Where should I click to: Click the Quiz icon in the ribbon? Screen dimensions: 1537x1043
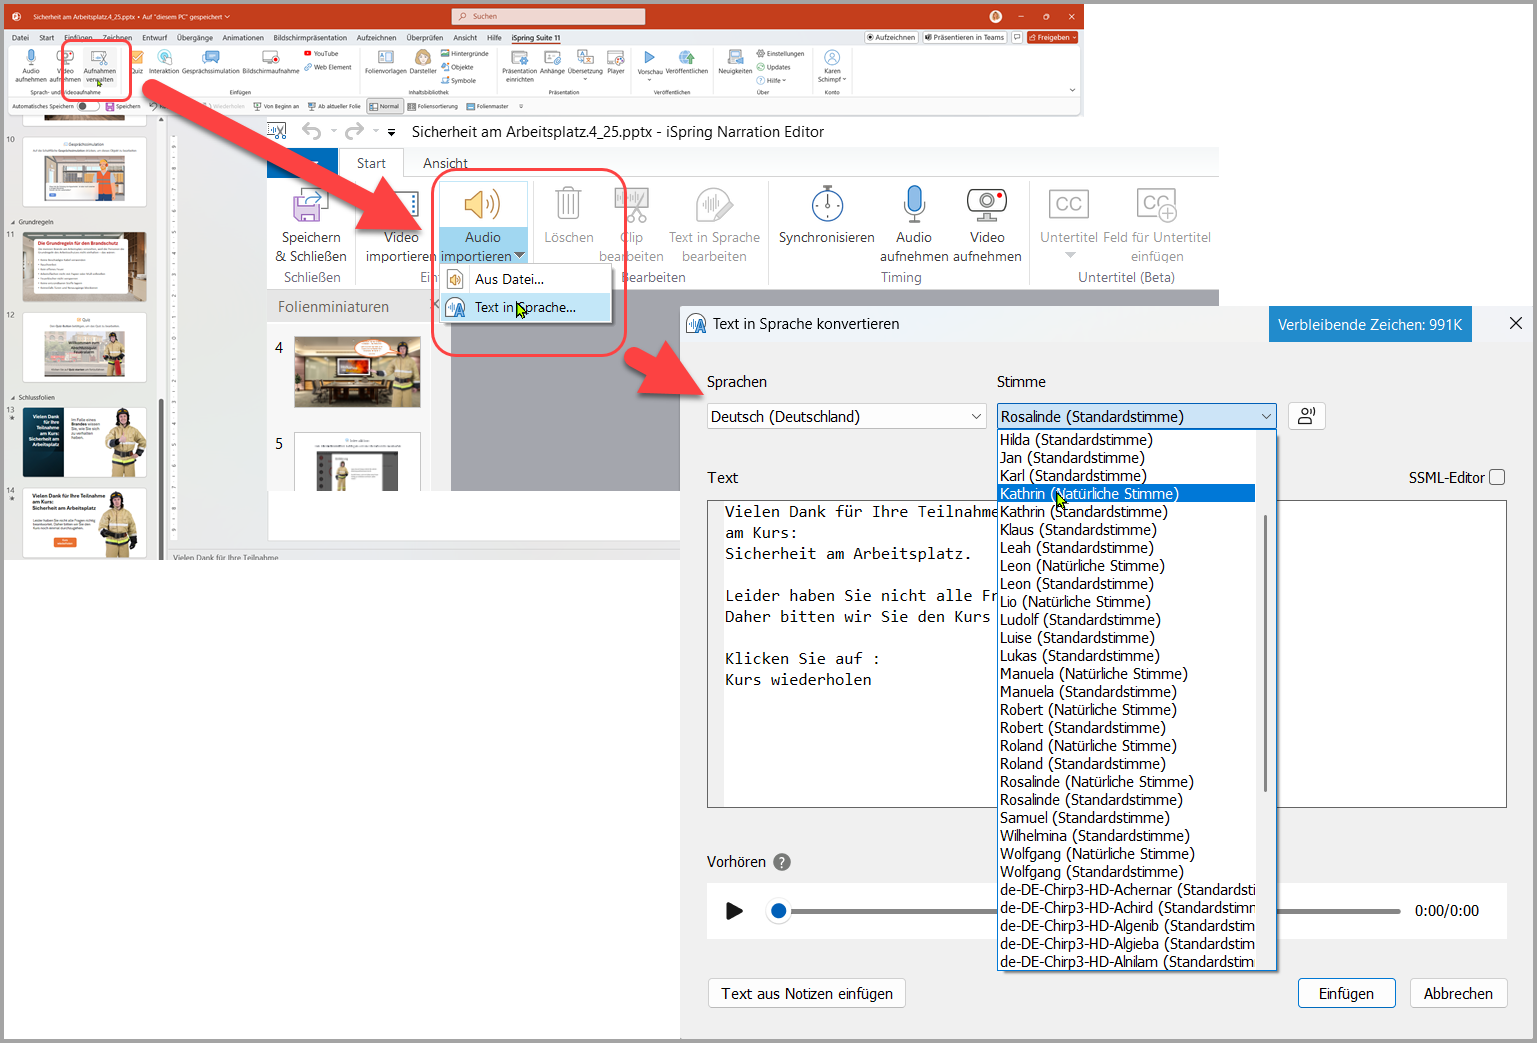coord(137,60)
